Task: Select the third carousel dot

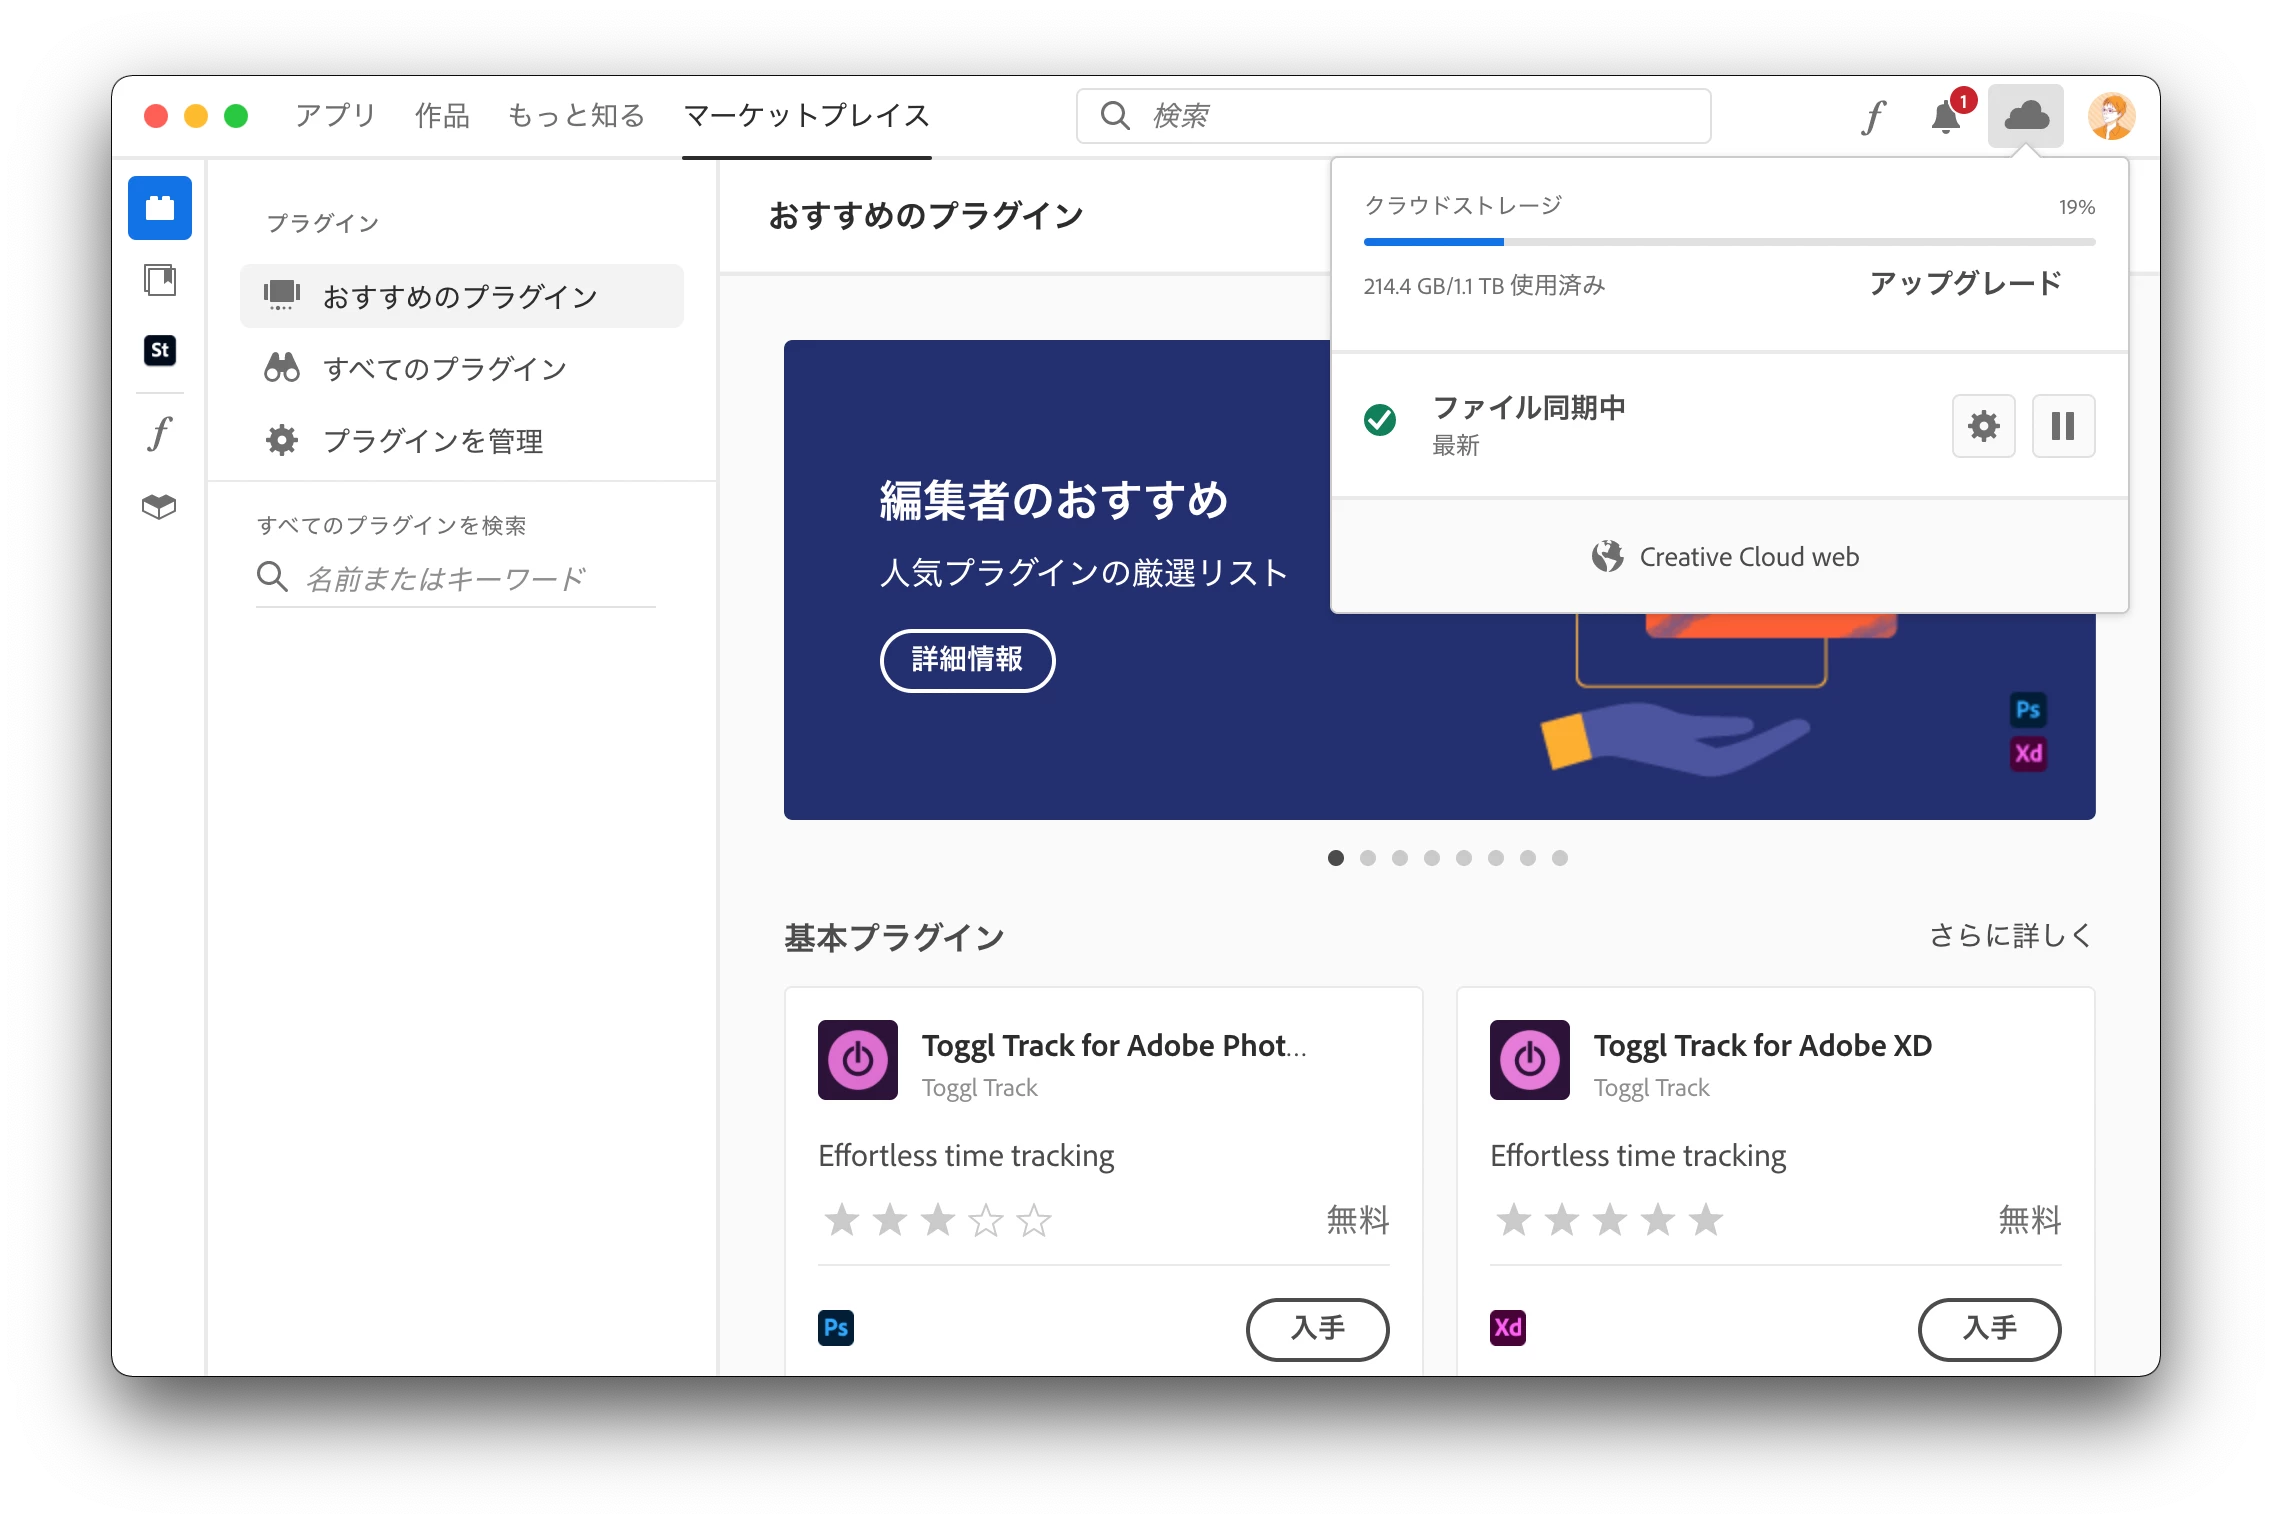Action: (1400, 858)
